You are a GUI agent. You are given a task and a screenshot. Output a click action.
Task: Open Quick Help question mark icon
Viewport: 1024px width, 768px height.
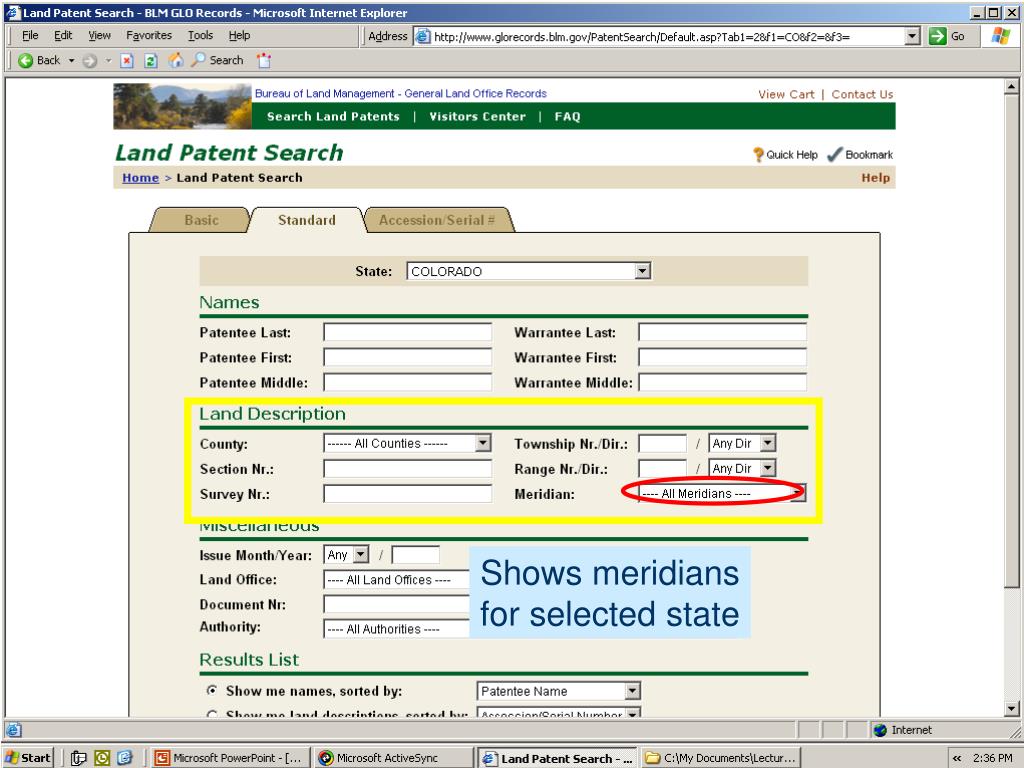(x=758, y=155)
